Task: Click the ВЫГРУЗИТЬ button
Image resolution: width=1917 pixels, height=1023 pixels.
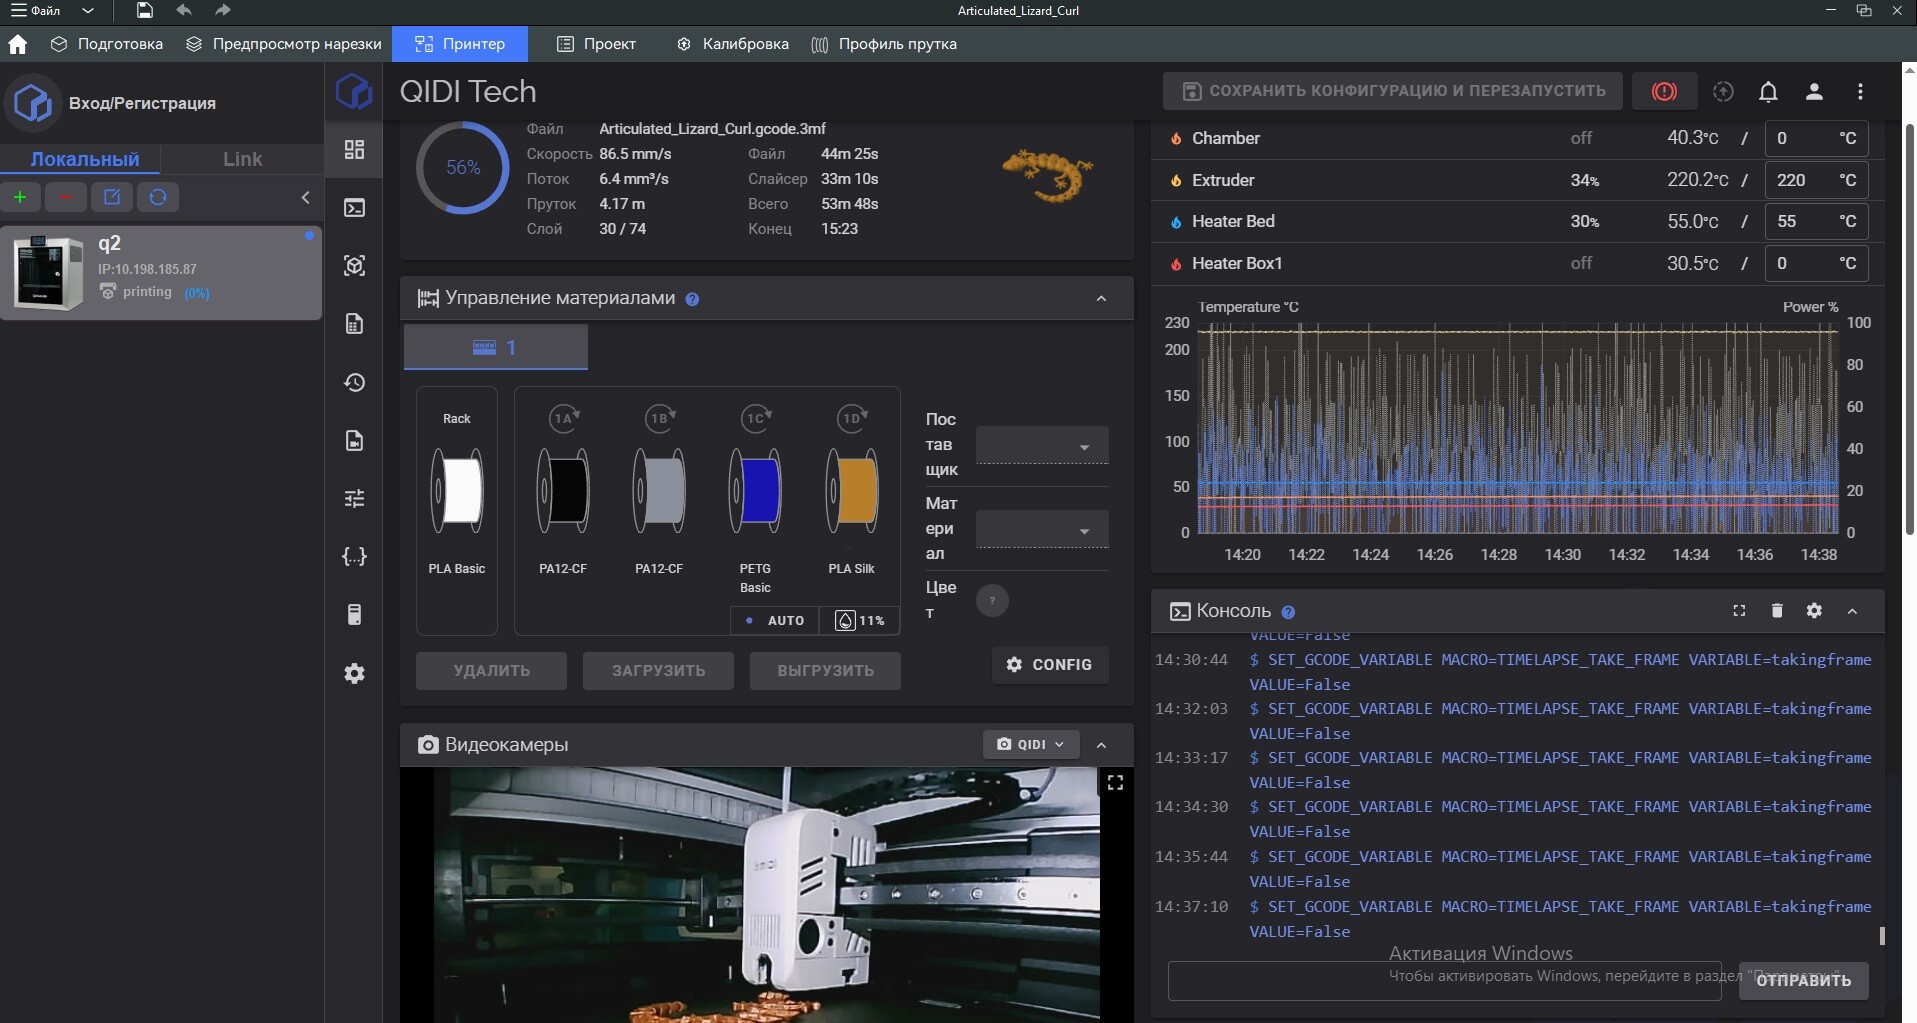Action: (825, 670)
